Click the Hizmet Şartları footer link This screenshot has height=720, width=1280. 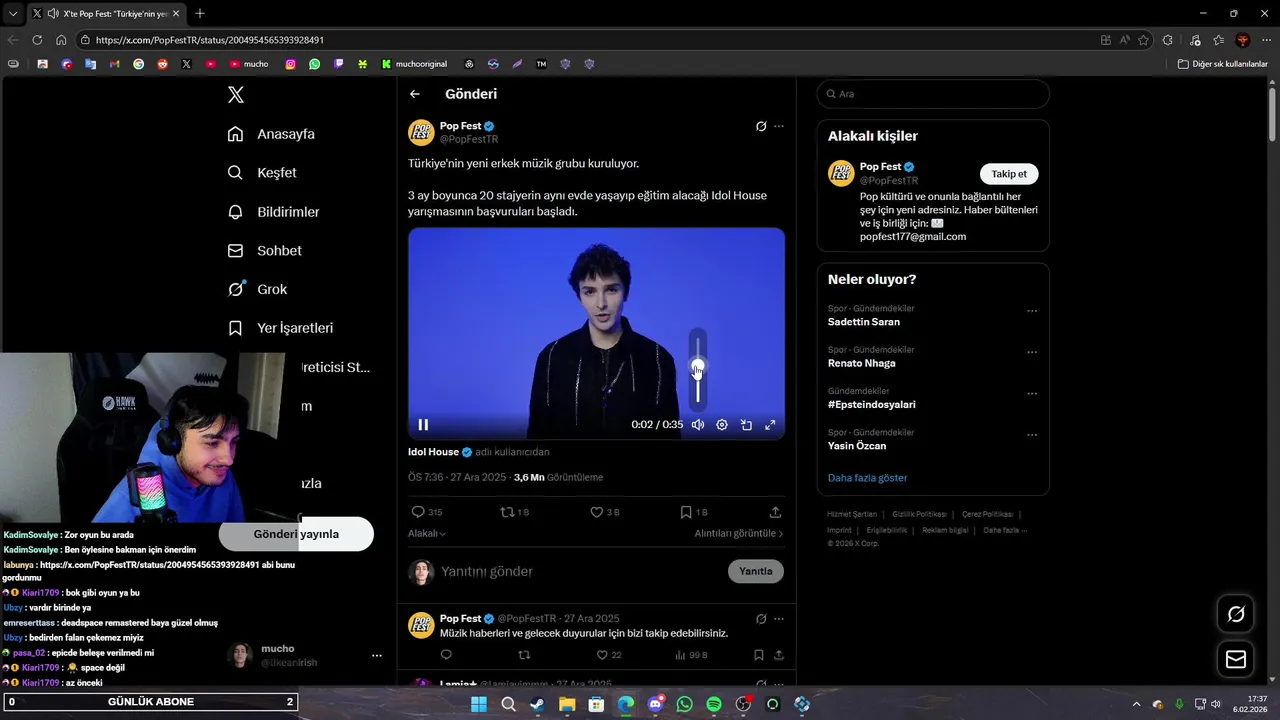pos(852,514)
